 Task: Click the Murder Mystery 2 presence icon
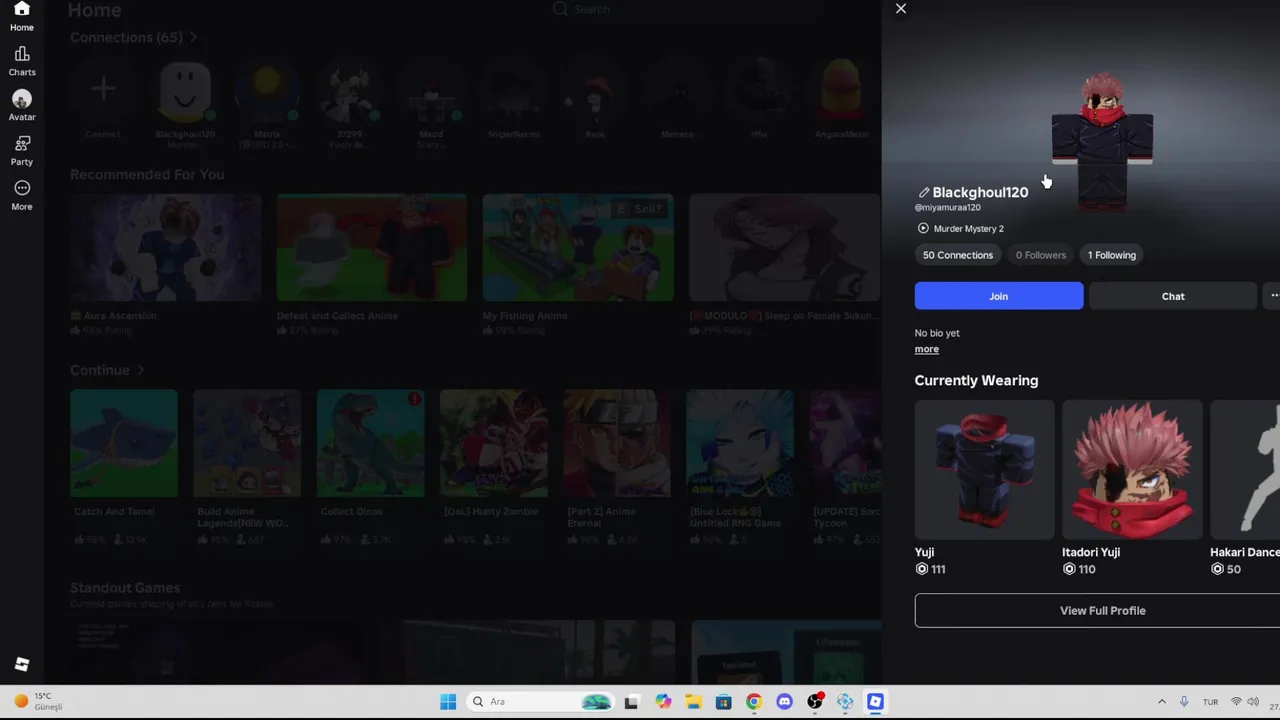[x=923, y=228]
